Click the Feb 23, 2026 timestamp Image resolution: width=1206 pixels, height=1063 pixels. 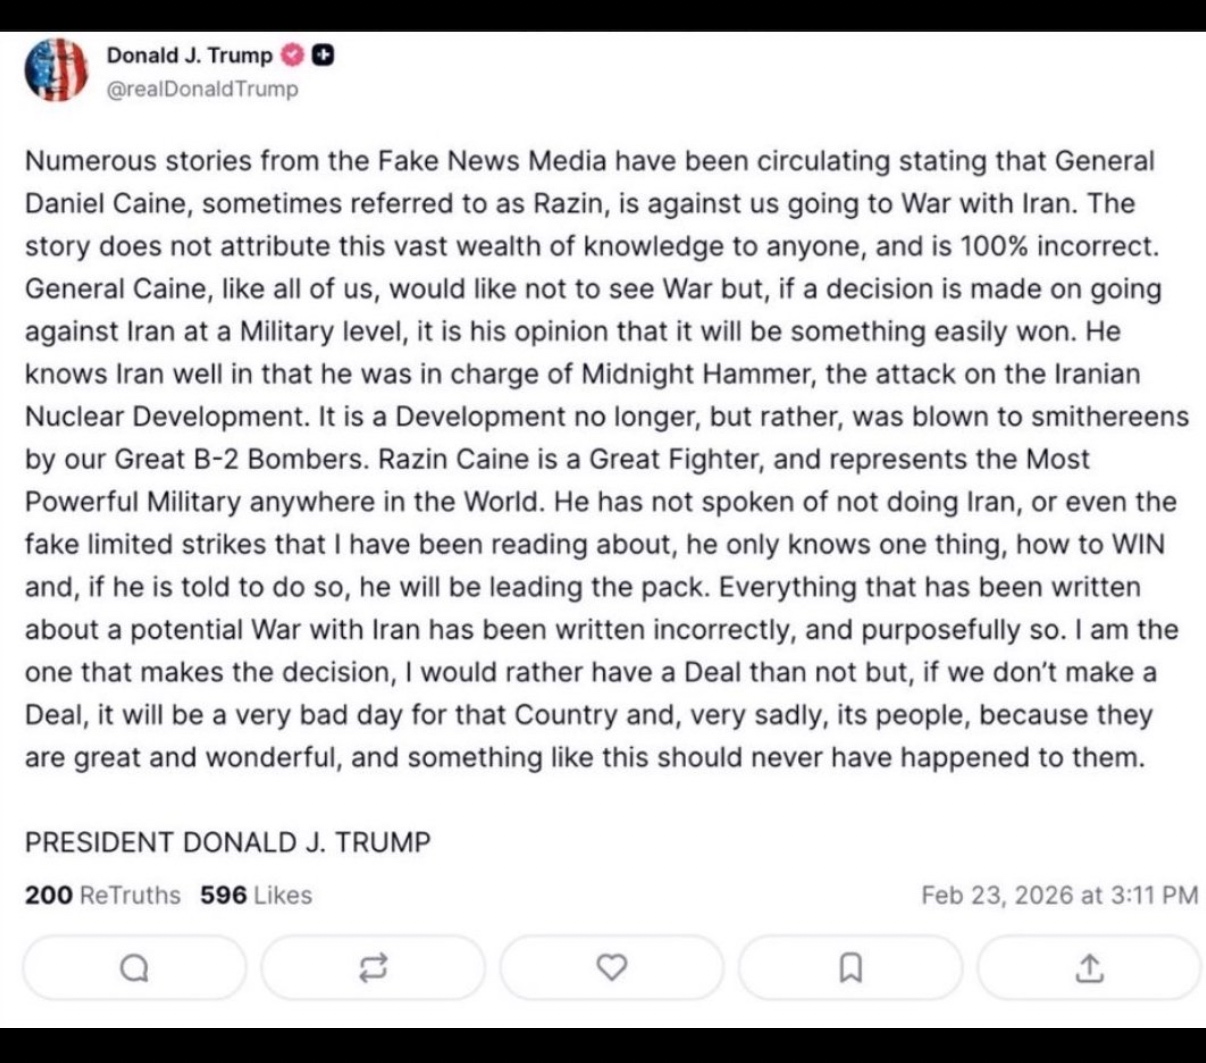tap(1059, 895)
